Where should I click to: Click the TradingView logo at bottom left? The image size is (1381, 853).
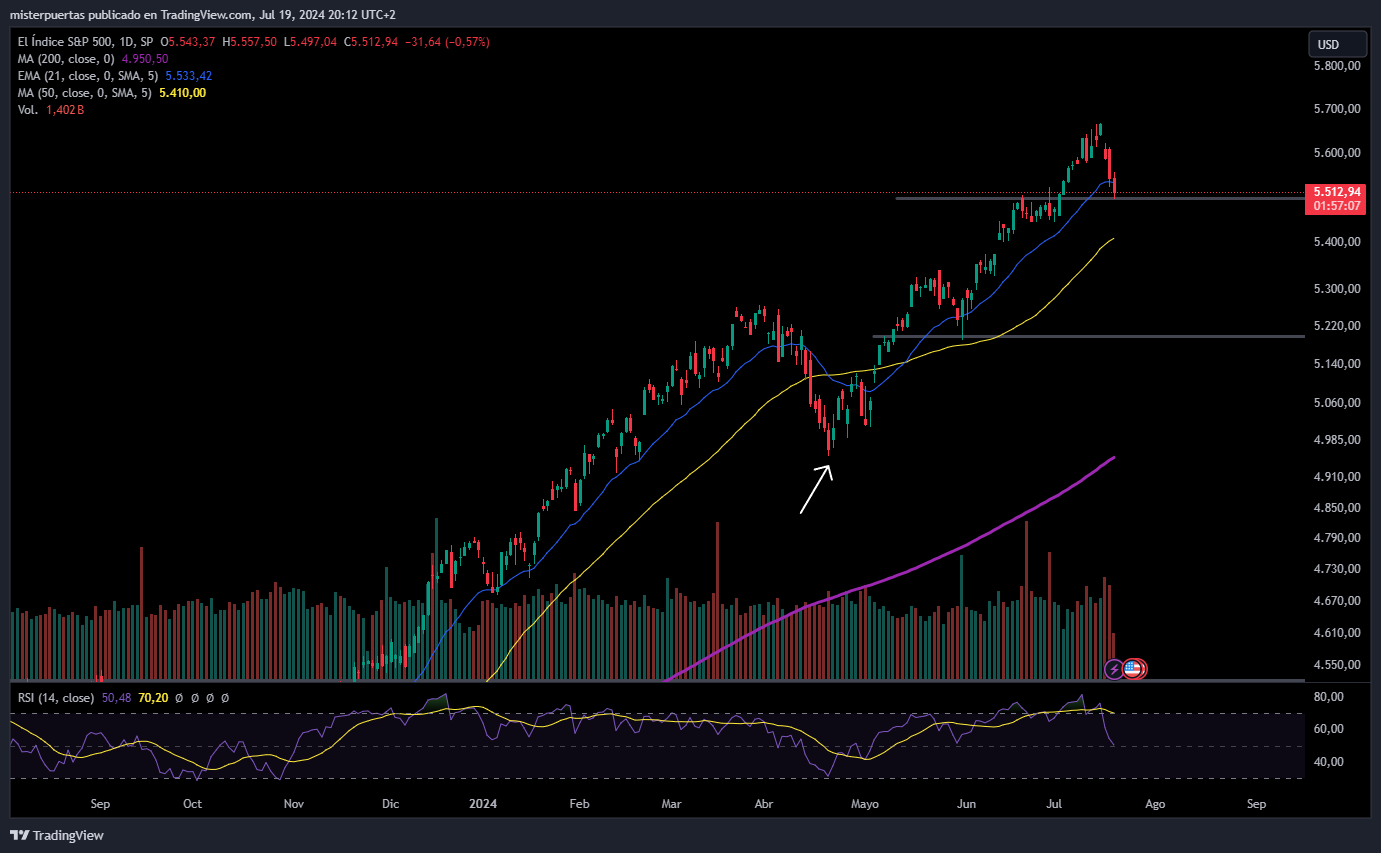coord(57,835)
